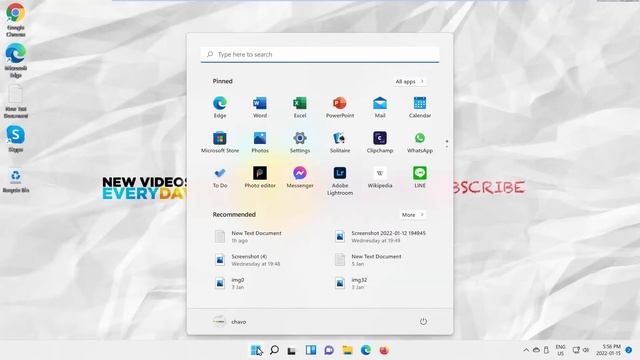
Task: Open Edge from pinned apps
Action: pos(220,107)
